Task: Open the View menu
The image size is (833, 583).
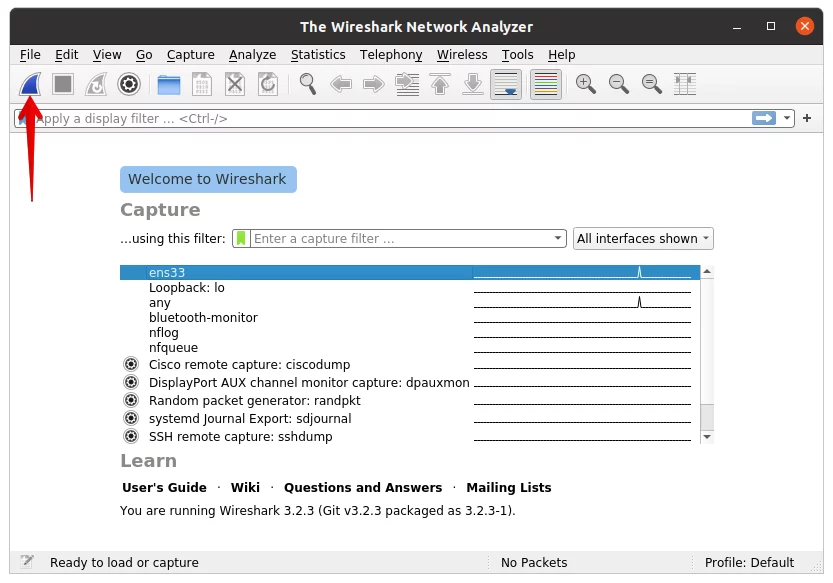Action: pyautogui.click(x=107, y=55)
